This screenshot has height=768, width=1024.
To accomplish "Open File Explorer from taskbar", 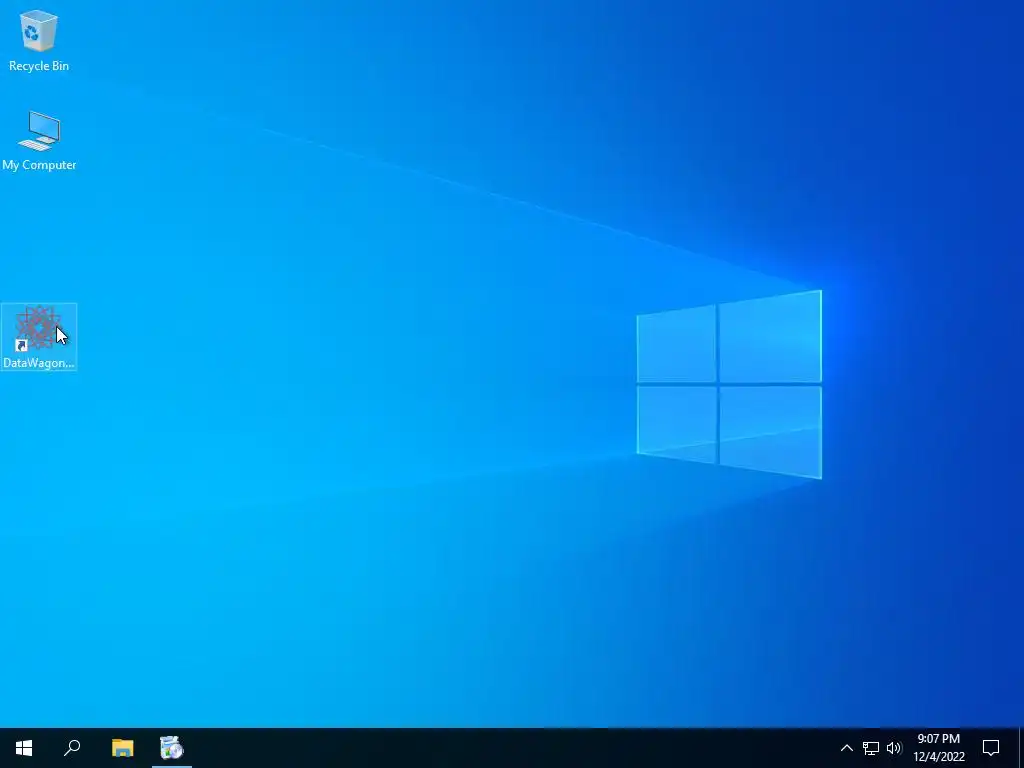I will pos(122,748).
